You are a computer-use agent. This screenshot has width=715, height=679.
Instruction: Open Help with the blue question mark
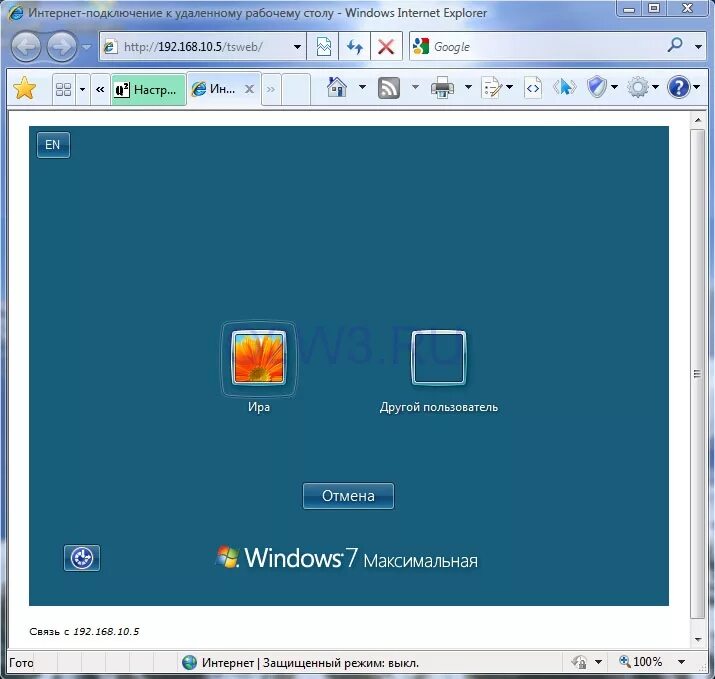pos(679,87)
